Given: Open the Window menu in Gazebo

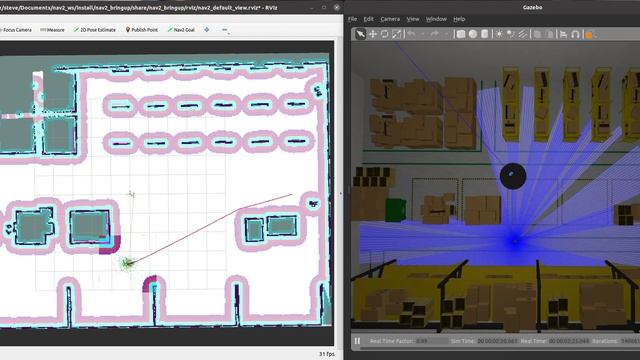Looking at the screenshot, I should pos(436,19).
